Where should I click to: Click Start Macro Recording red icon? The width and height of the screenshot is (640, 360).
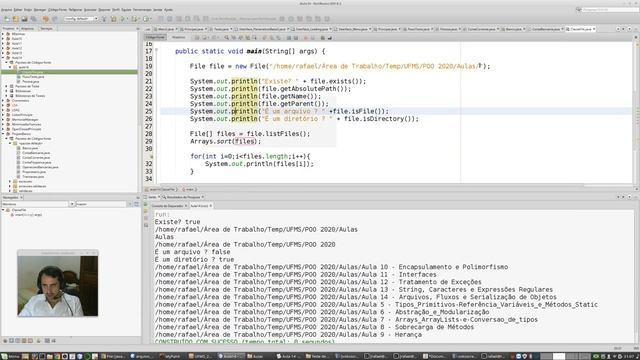tap(305, 38)
